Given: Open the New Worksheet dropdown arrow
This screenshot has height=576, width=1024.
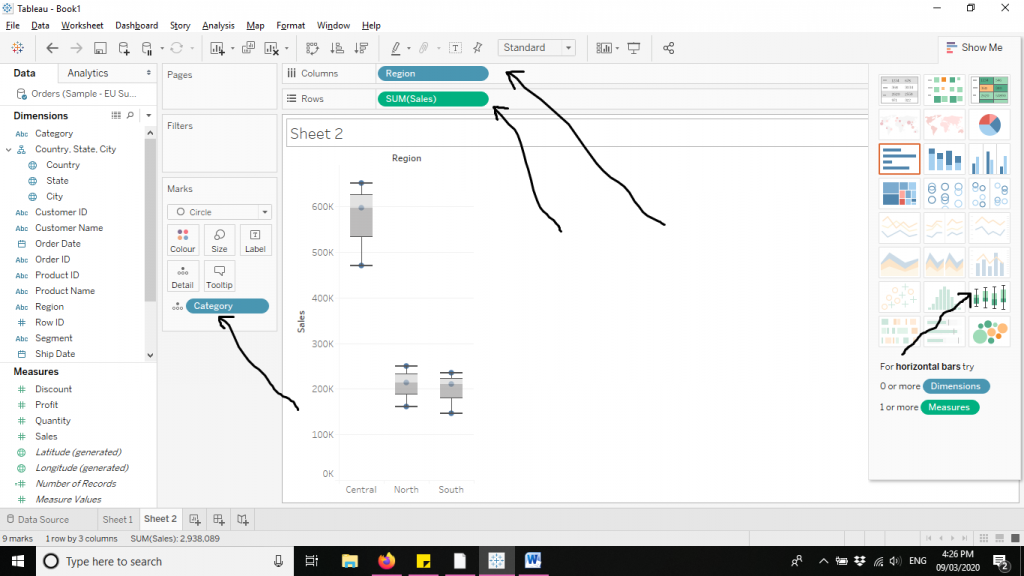Looking at the screenshot, I should [232, 48].
